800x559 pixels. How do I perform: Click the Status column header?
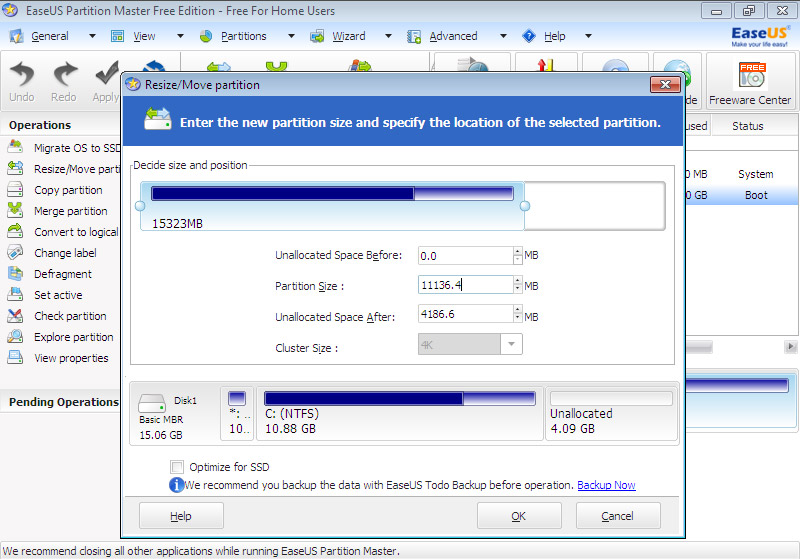point(747,126)
